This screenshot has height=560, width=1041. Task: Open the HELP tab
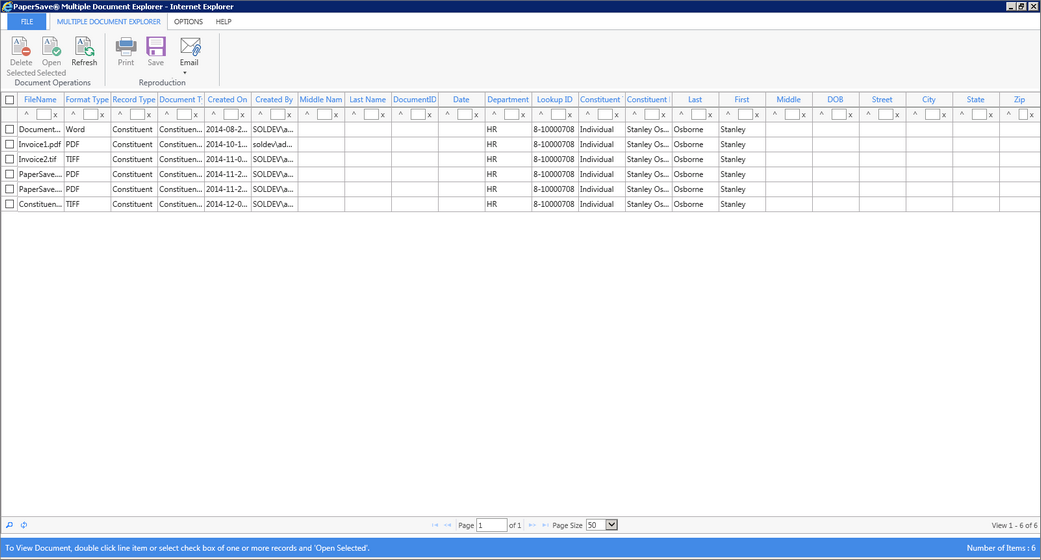tap(224, 21)
